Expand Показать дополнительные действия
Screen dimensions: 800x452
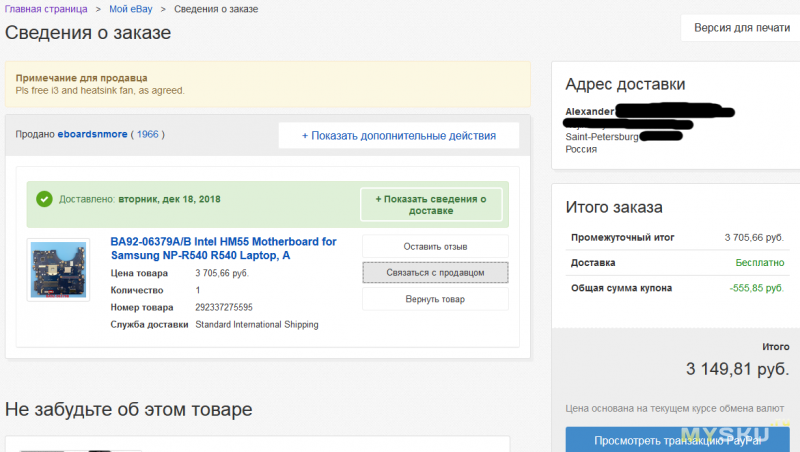coord(398,136)
